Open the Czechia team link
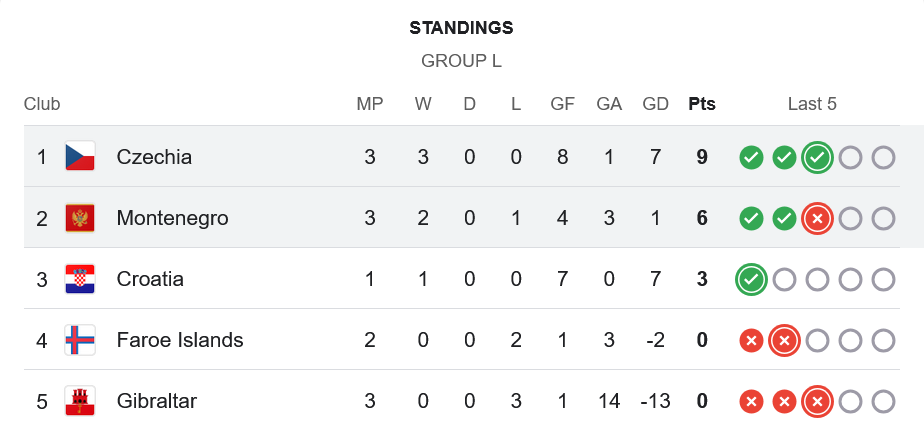This screenshot has height=448, width=924. [x=154, y=157]
